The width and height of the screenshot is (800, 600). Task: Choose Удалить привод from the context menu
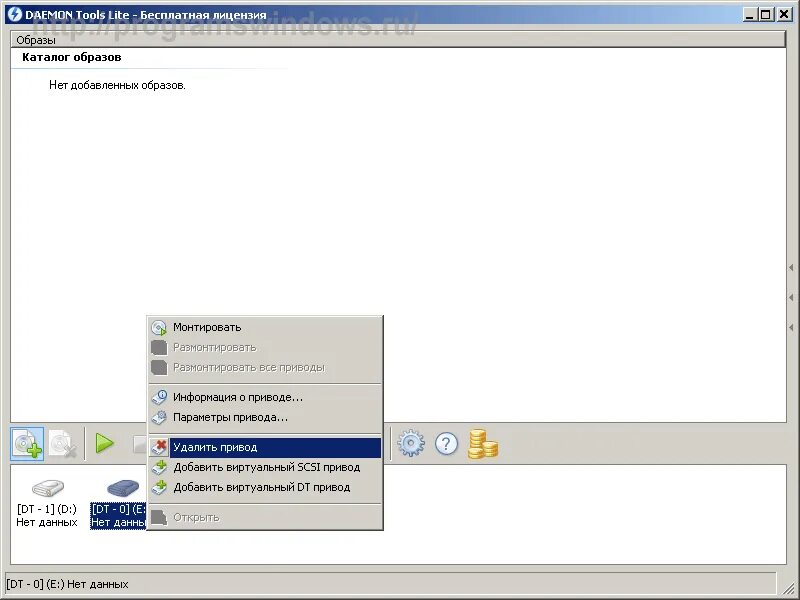click(x=265, y=447)
